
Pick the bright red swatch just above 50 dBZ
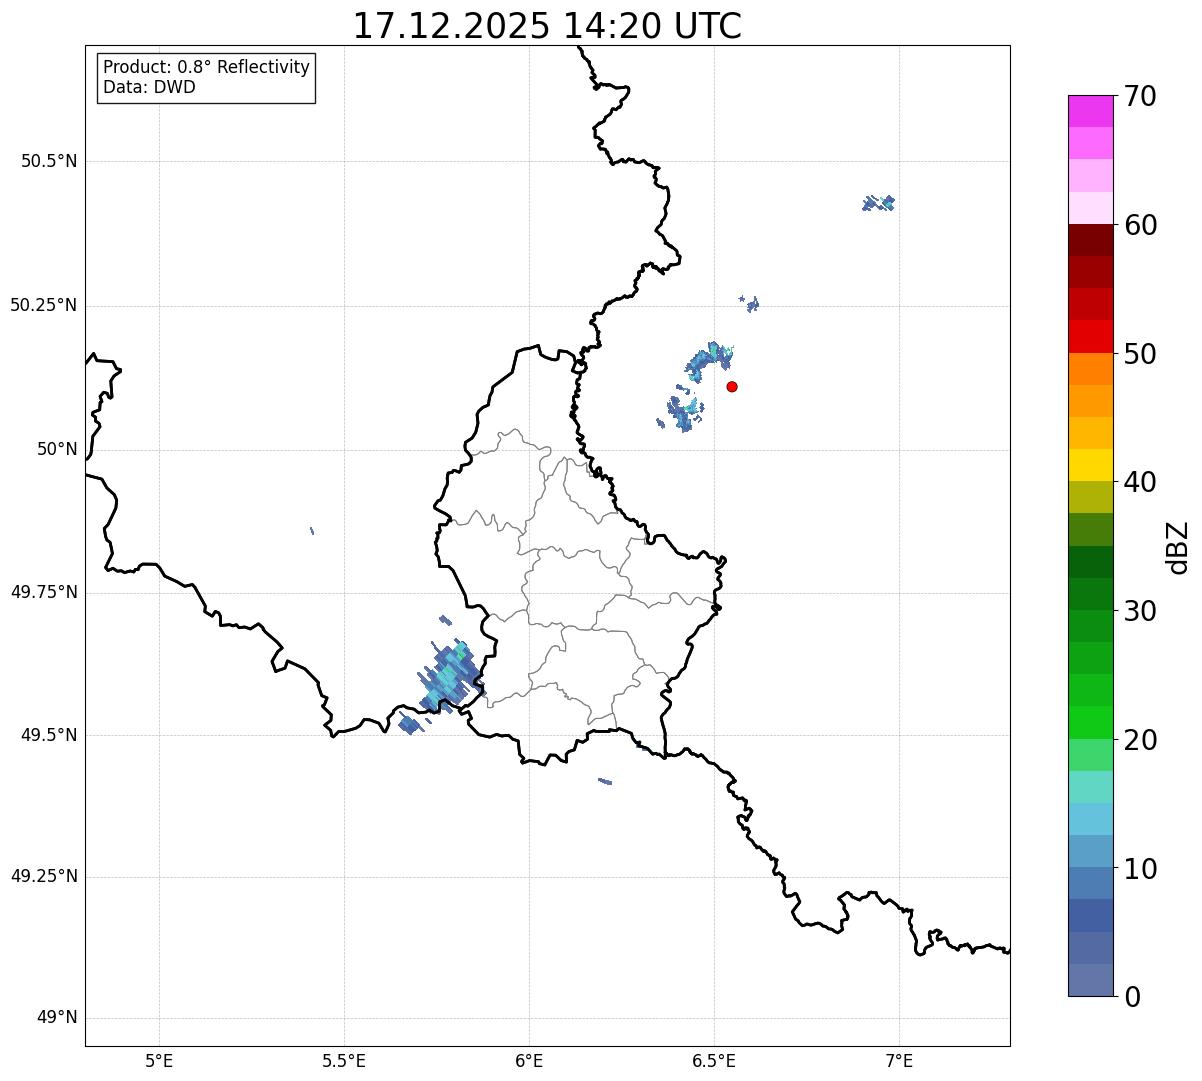tap(1090, 336)
